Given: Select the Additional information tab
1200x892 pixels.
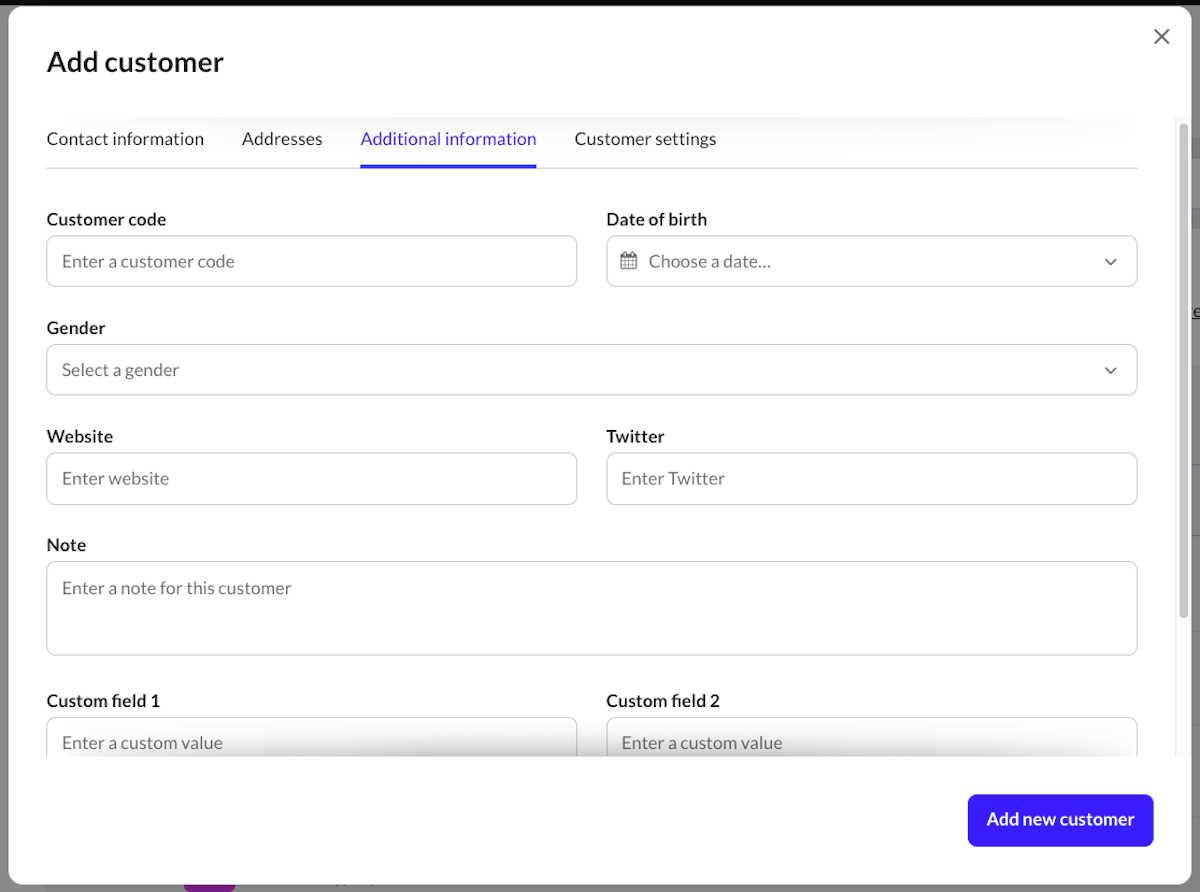Looking at the screenshot, I should [x=448, y=139].
